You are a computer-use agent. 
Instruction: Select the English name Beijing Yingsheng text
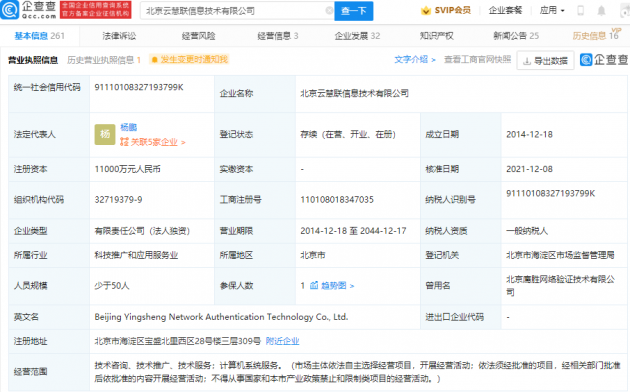[x=221, y=317]
